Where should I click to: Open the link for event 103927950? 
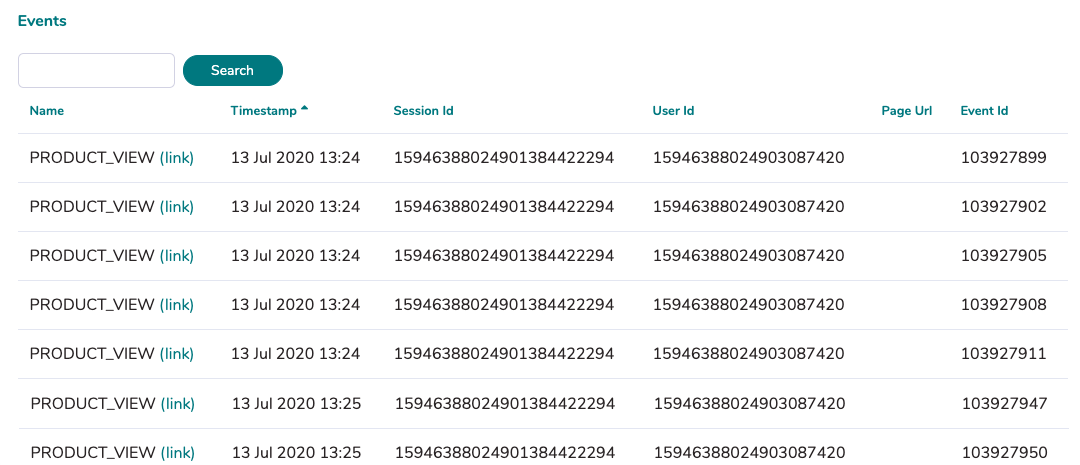pos(178,453)
